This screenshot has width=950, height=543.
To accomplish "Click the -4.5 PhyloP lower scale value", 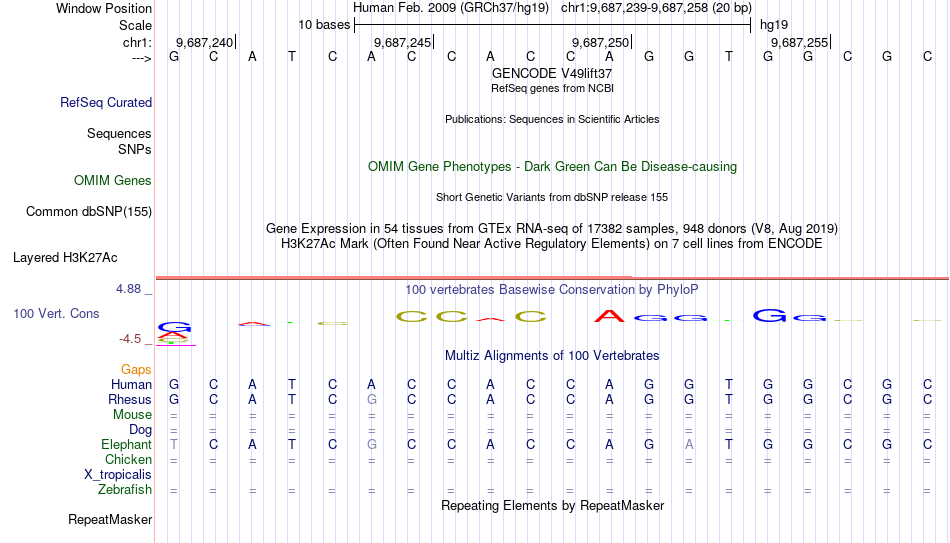I will tap(130, 339).
